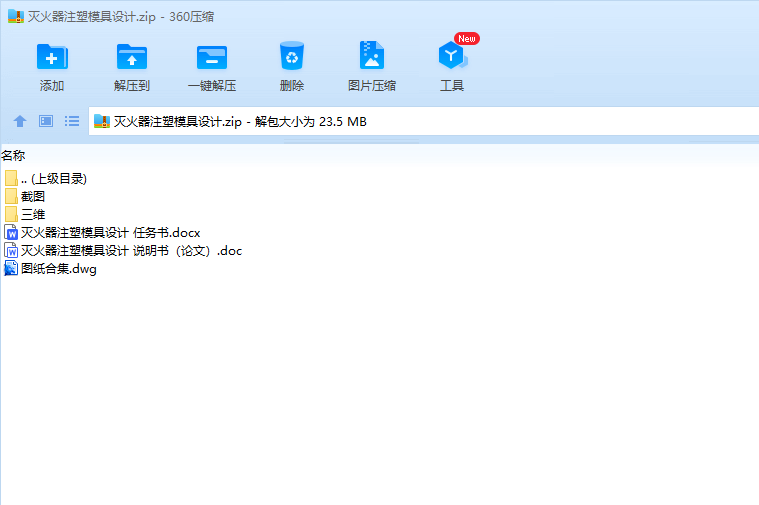
Task: Click the 截图 folder icon
Action: 11,197
